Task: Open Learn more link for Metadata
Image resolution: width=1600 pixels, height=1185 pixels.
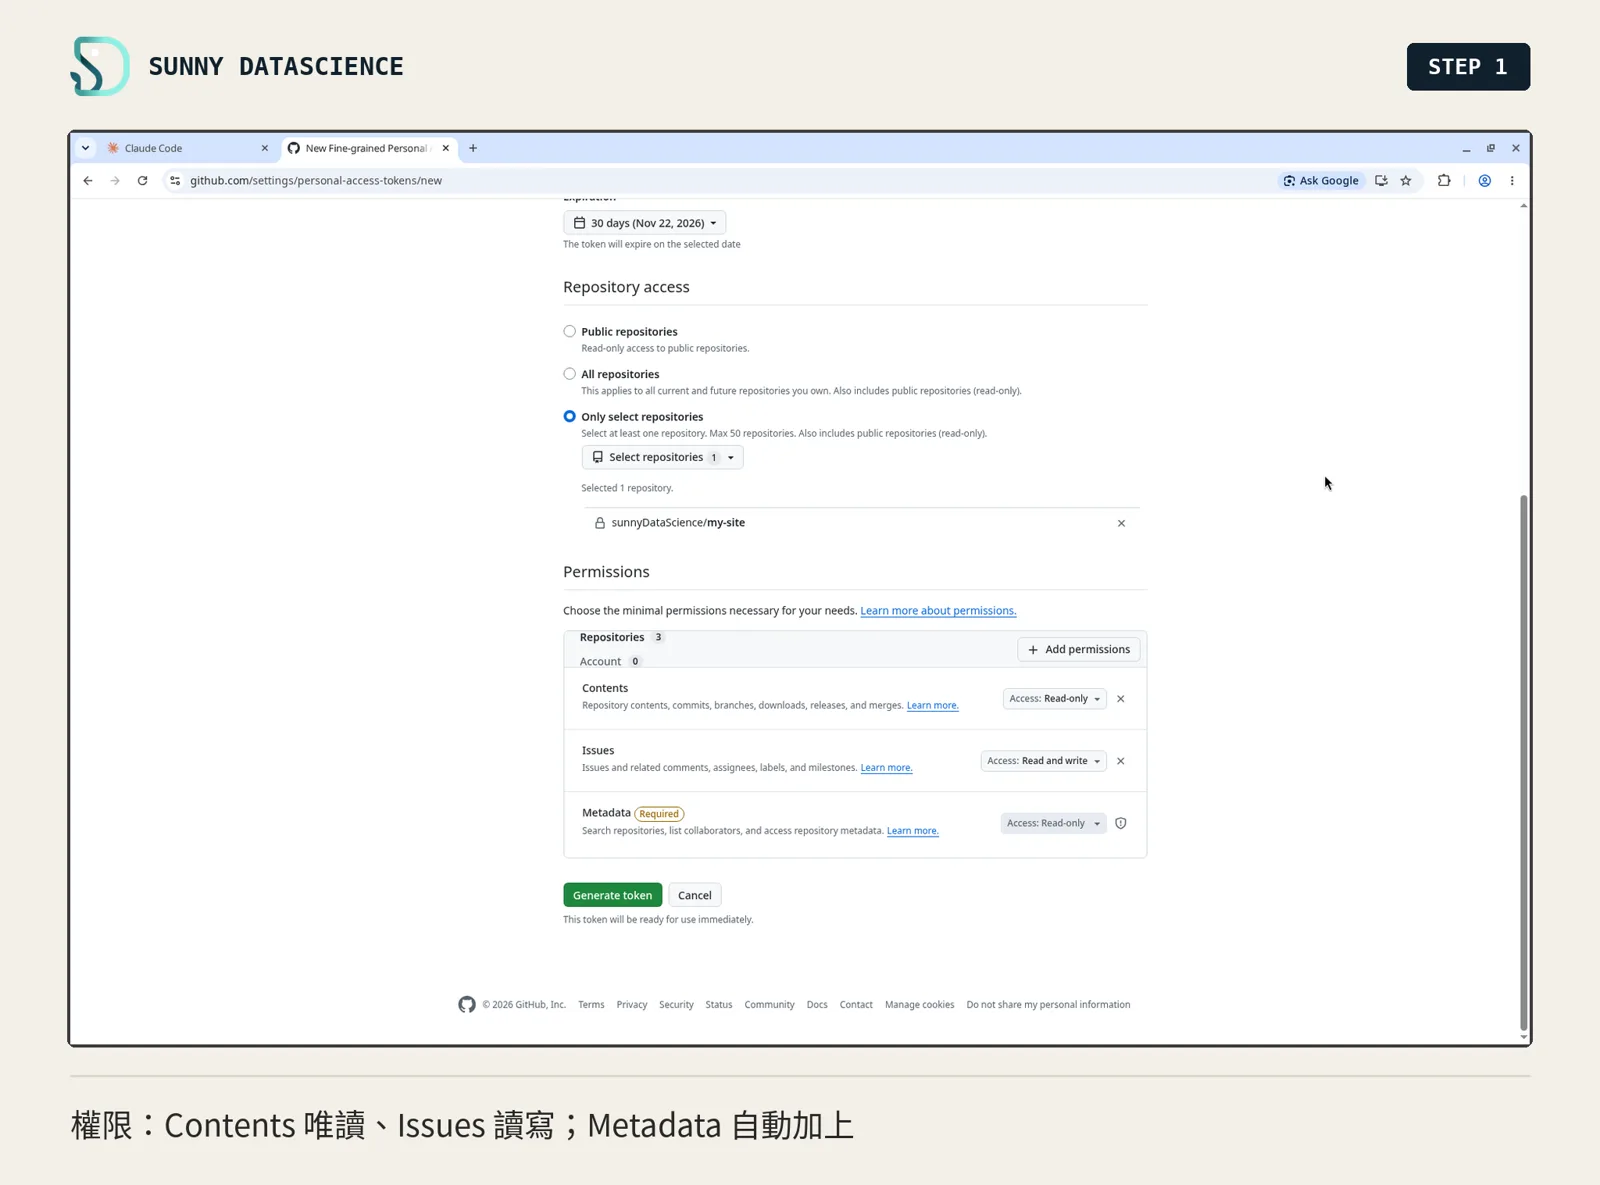Action: [x=912, y=831]
